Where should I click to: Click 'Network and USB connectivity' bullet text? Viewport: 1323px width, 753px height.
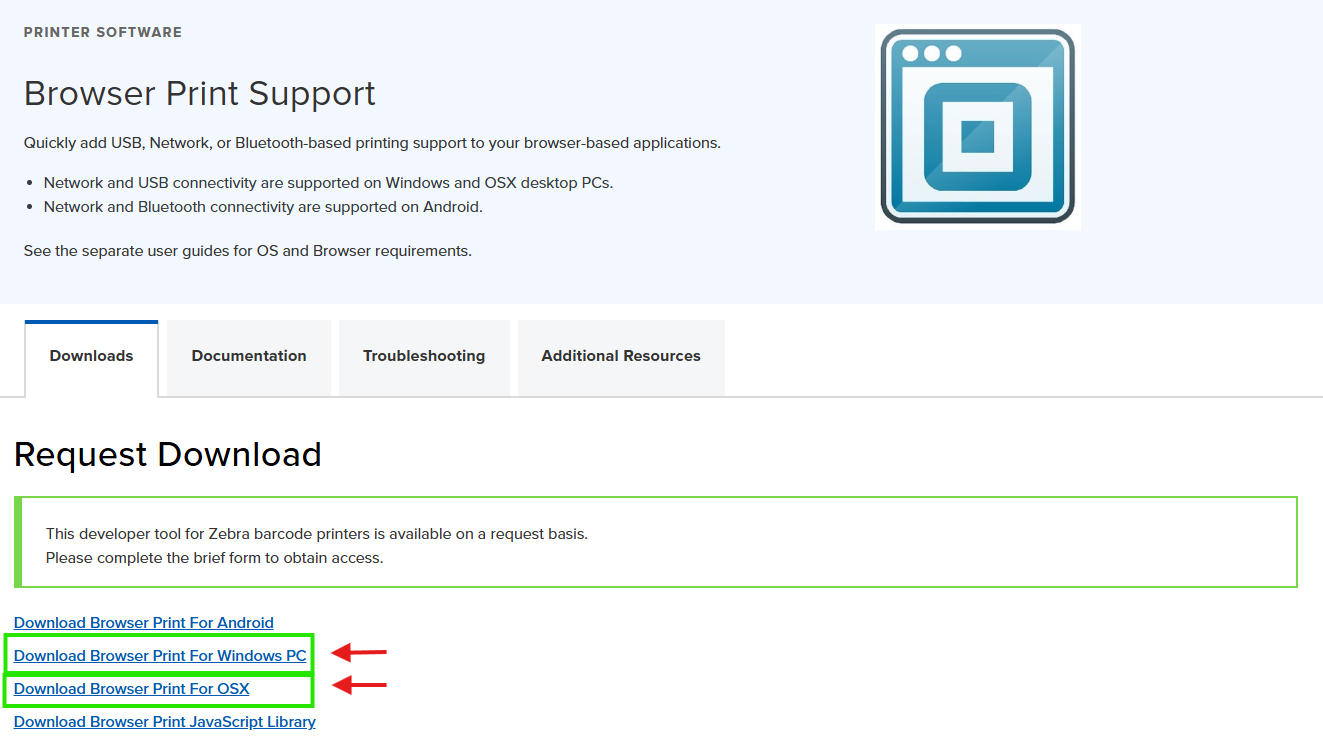[328, 183]
